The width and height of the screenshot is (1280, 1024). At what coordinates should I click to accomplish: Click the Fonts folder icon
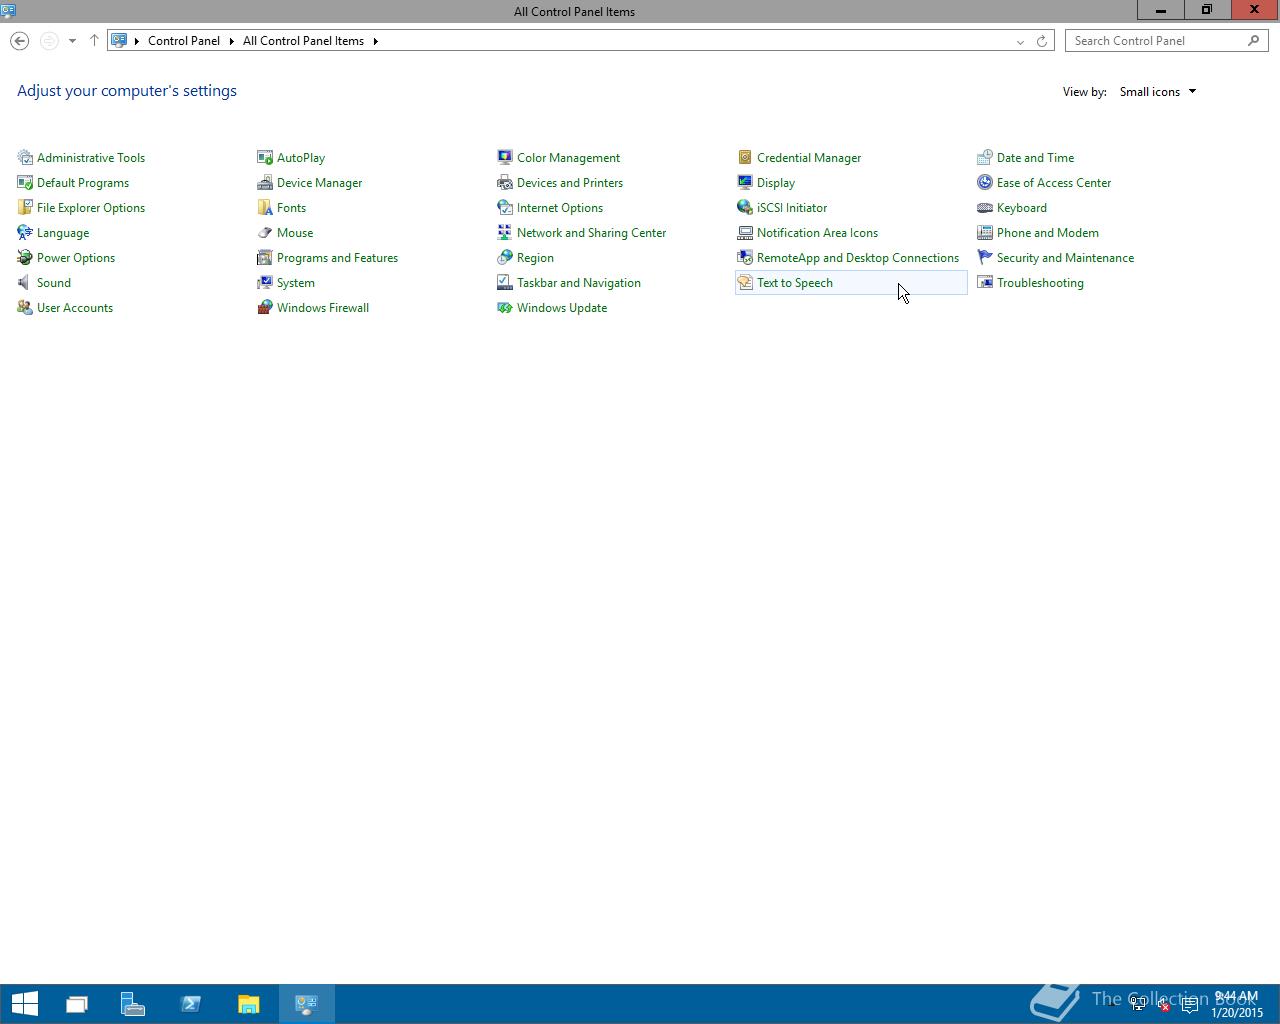tap(265, 207)
